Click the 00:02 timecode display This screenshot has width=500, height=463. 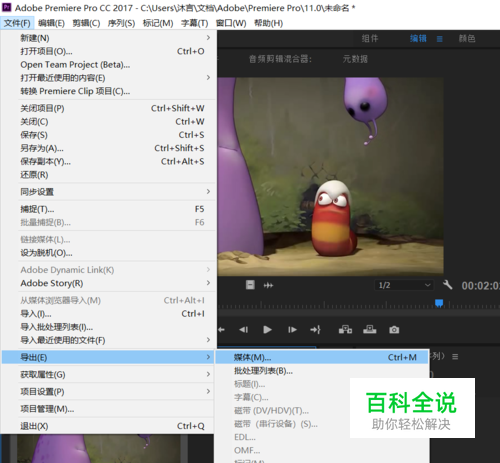pos(480,286)
